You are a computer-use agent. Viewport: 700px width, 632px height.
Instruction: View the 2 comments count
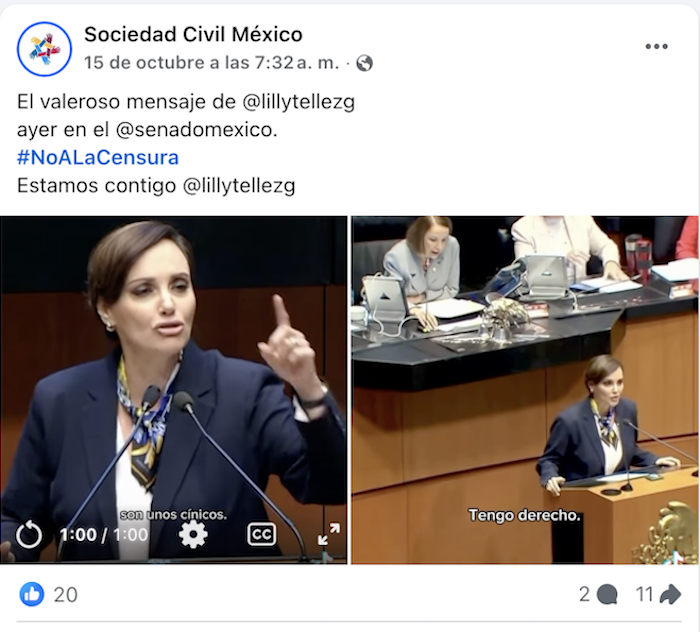tap(584, 595)
